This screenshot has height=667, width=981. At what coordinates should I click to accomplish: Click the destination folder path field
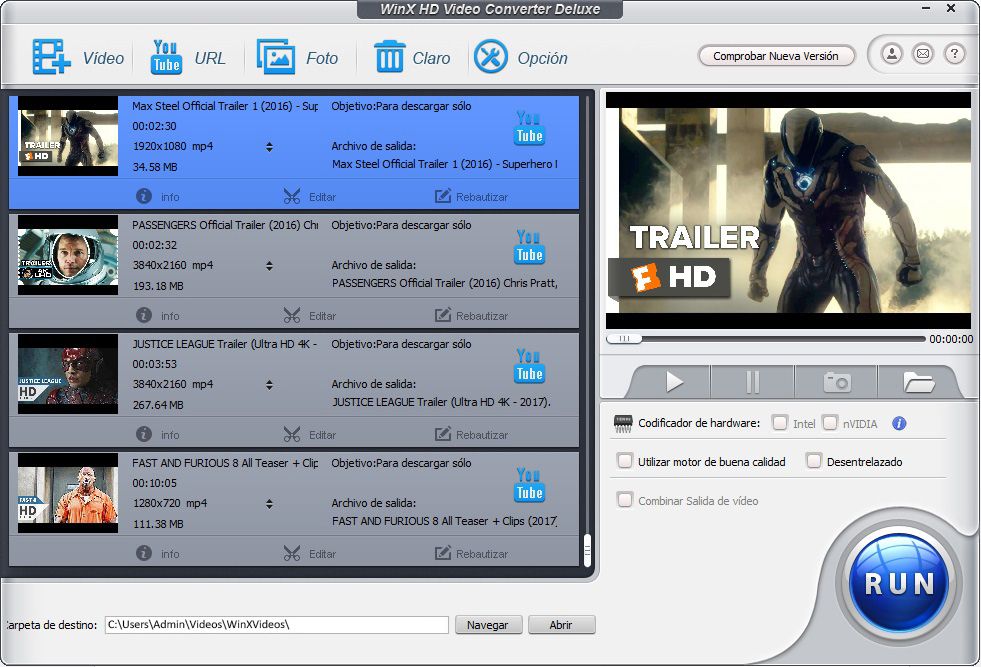point(277,625)
